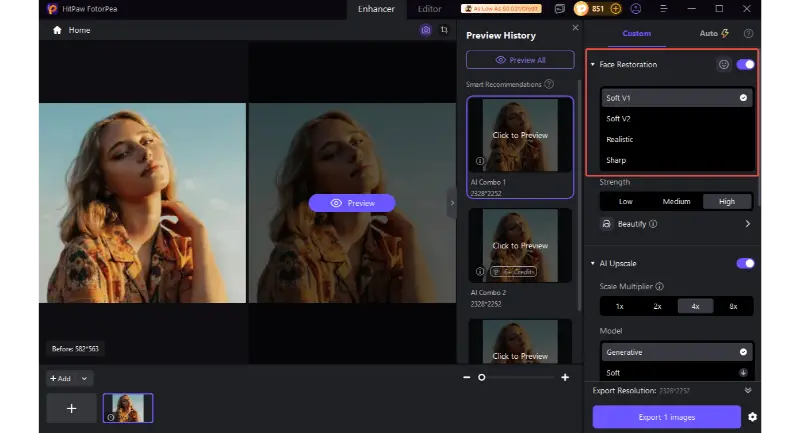Click credits badge on AI Combo 2
This screenshot has height=433, width=800.
pos(513,272)
